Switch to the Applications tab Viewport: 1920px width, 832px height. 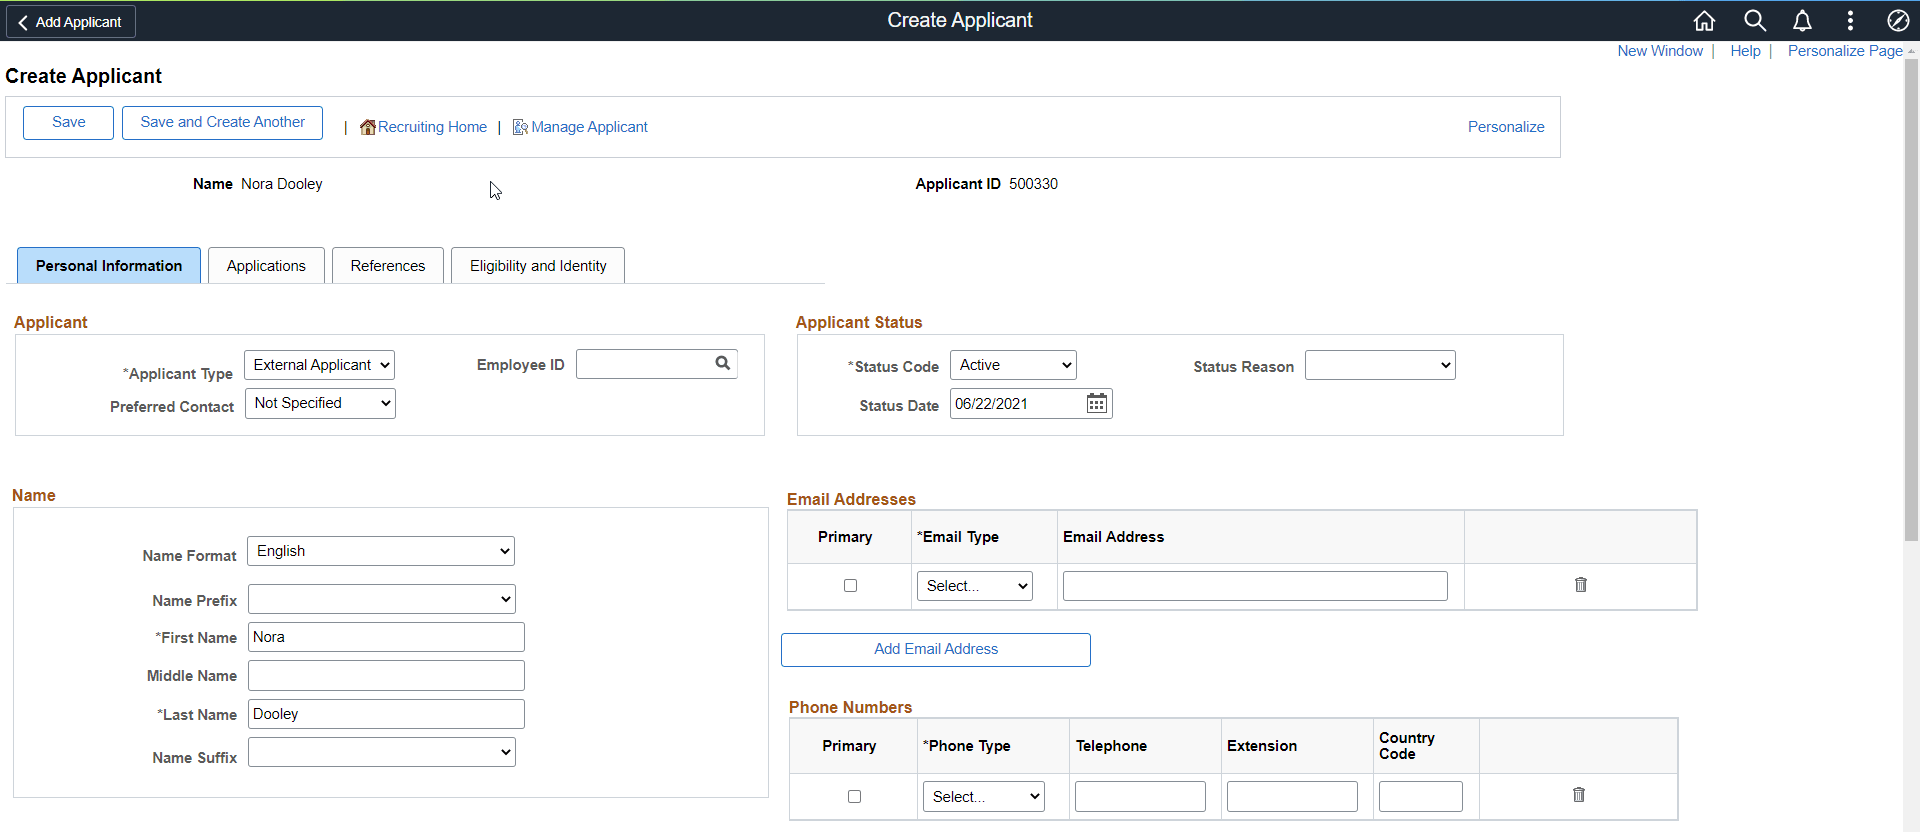(x=266, y=265)
